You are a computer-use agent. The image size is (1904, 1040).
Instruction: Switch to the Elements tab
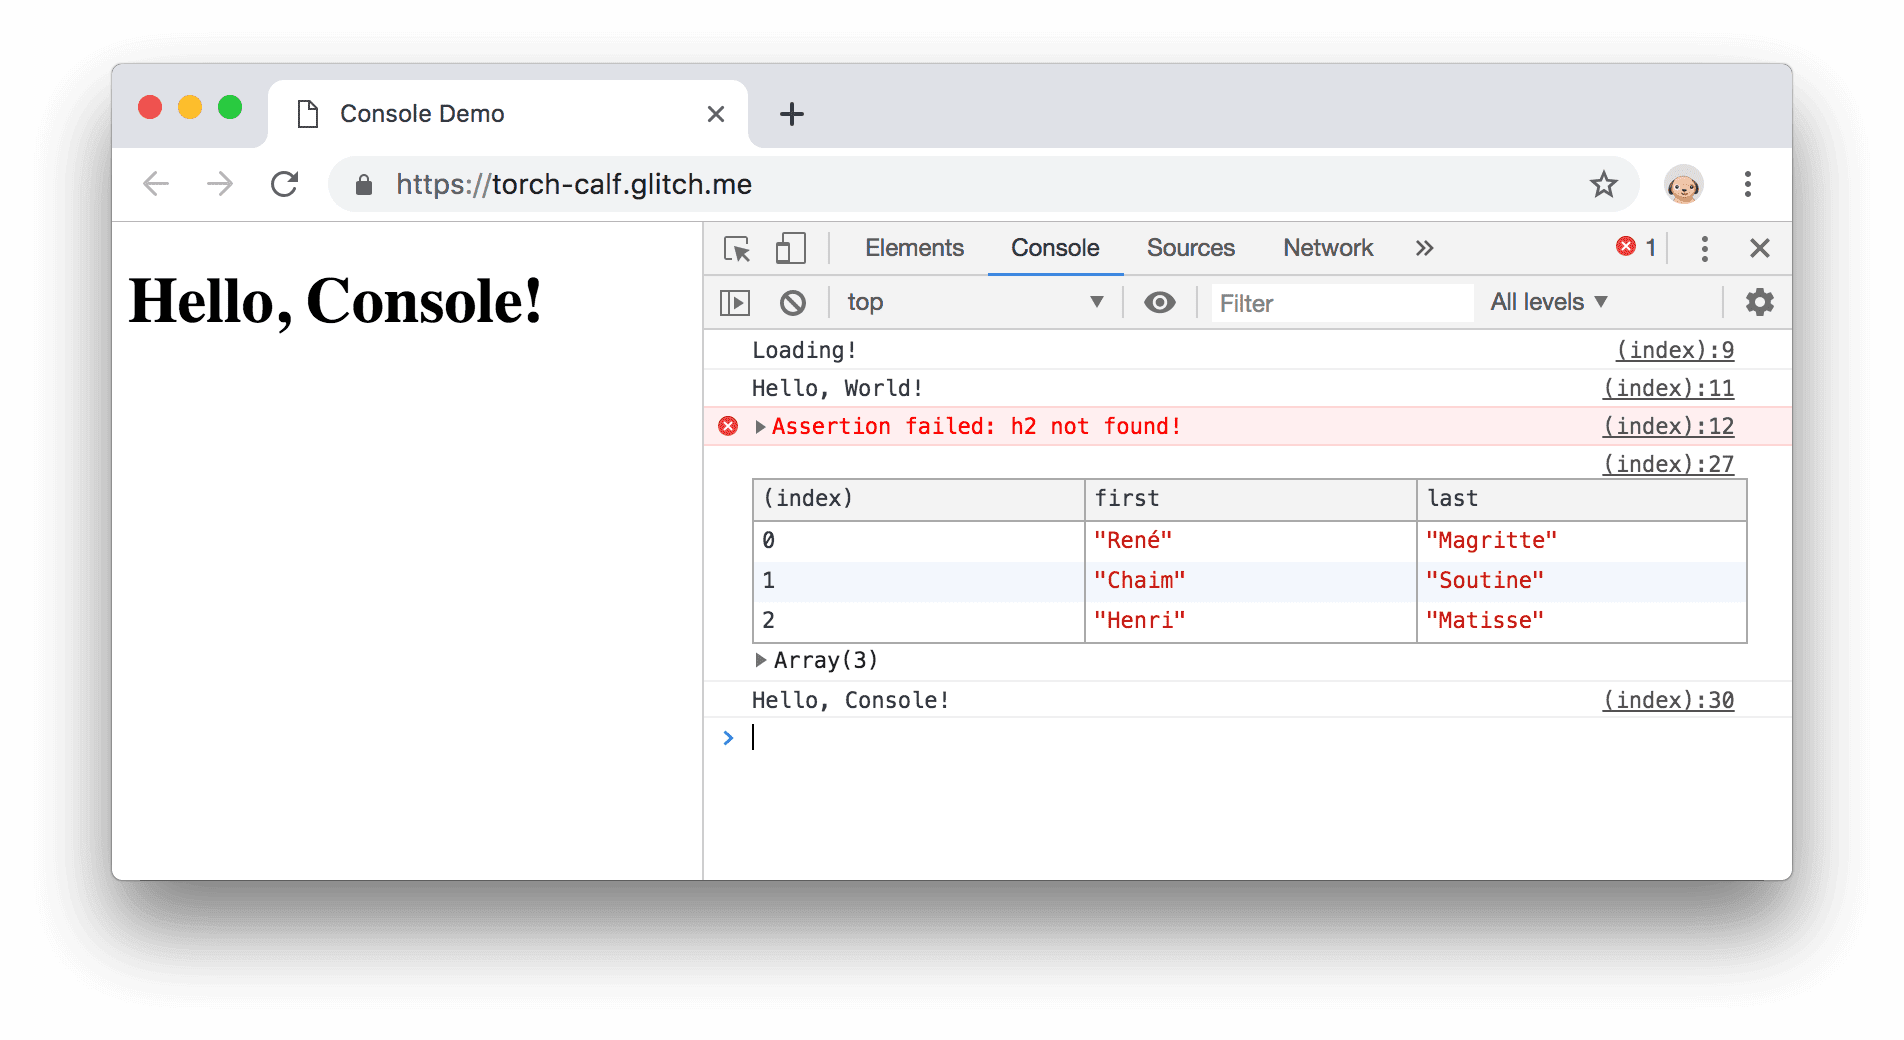[913, 248]
